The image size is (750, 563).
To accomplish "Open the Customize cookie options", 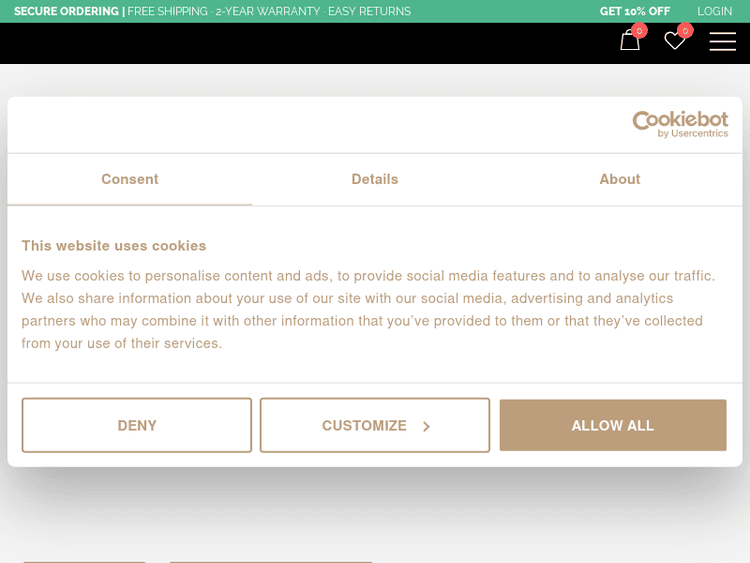I will pos(364,425).
